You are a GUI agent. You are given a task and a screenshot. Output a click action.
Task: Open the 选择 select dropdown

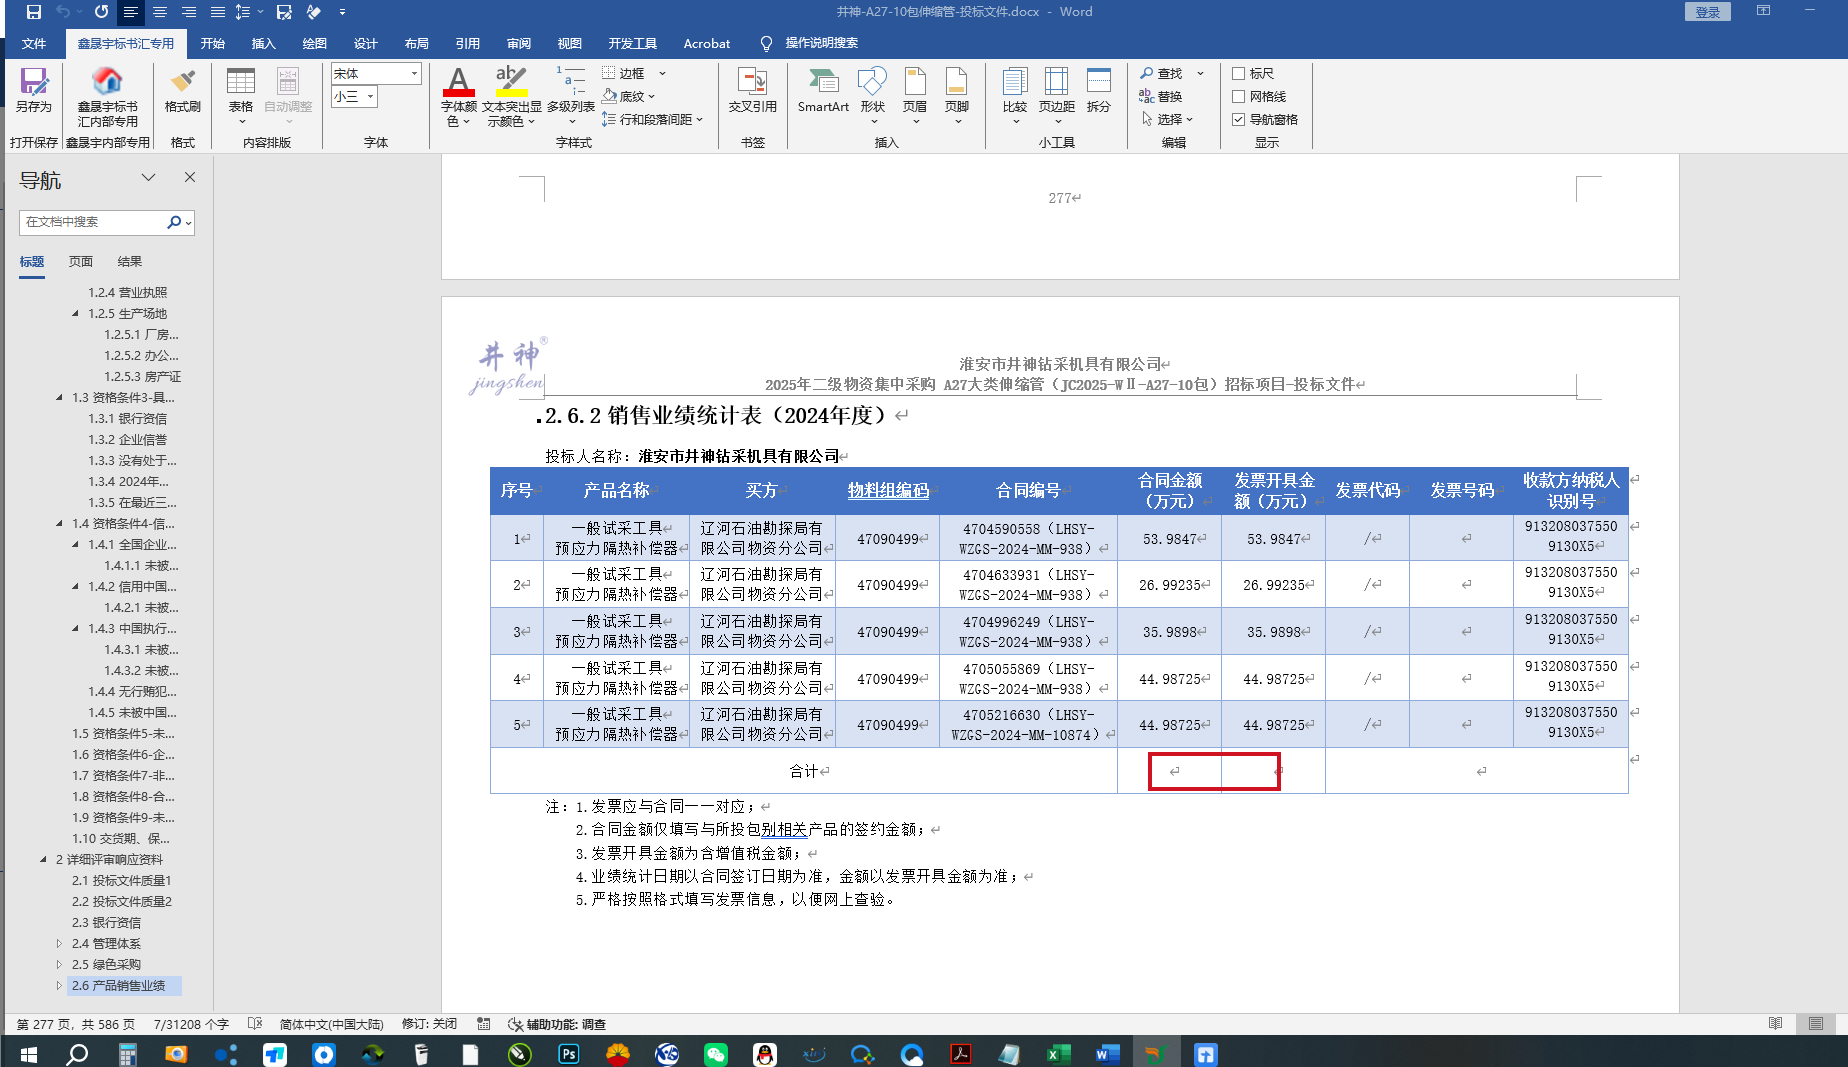1167,120
